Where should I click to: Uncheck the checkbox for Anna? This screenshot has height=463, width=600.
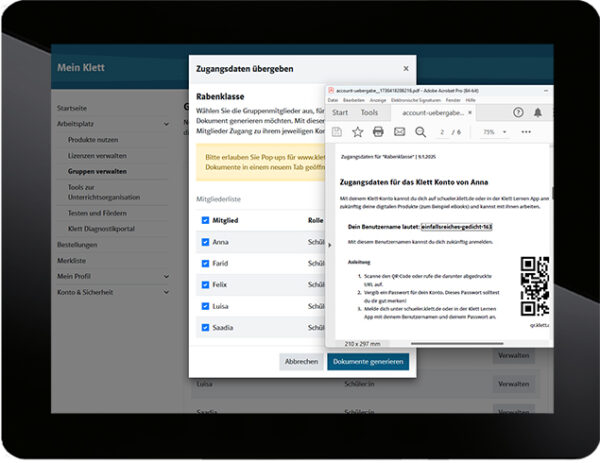coord(205,242)
